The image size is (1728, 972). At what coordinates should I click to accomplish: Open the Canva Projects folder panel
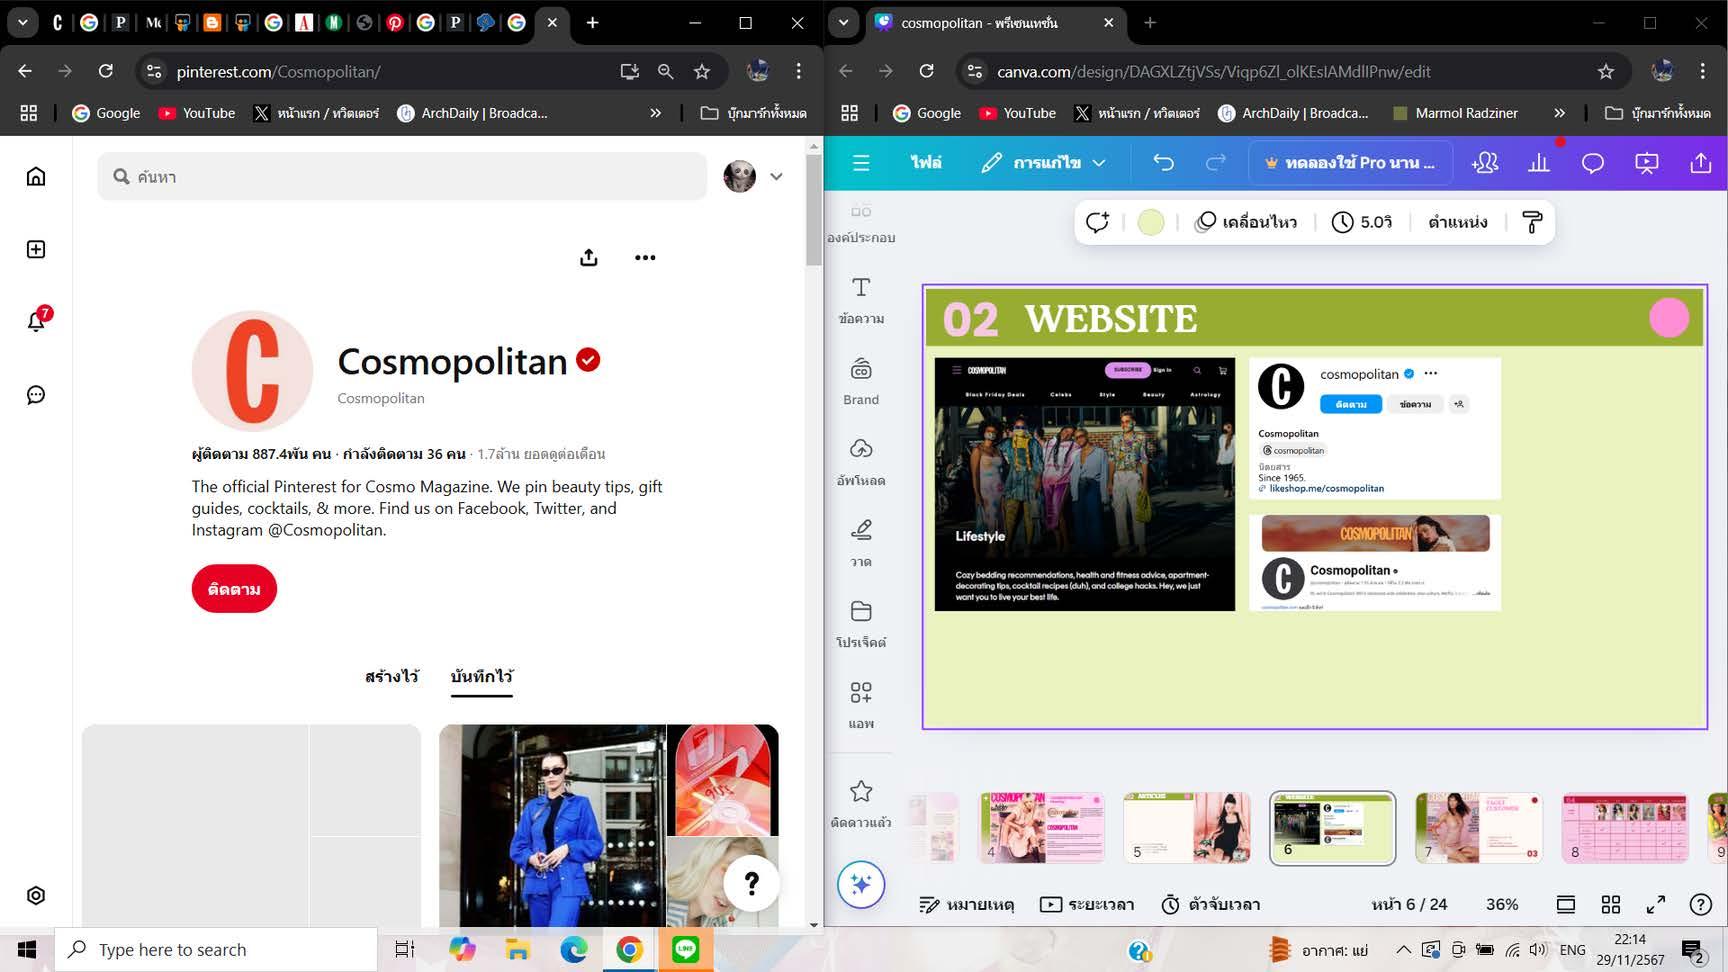[x=861, y=624]
